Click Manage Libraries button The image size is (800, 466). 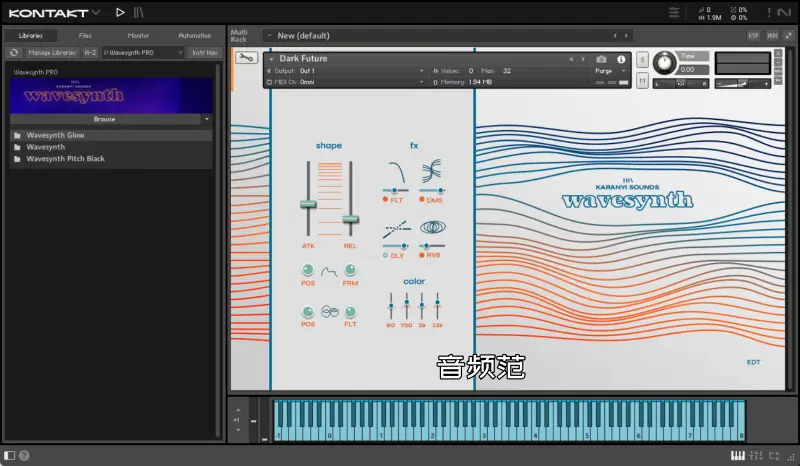[x=52, y=53]
